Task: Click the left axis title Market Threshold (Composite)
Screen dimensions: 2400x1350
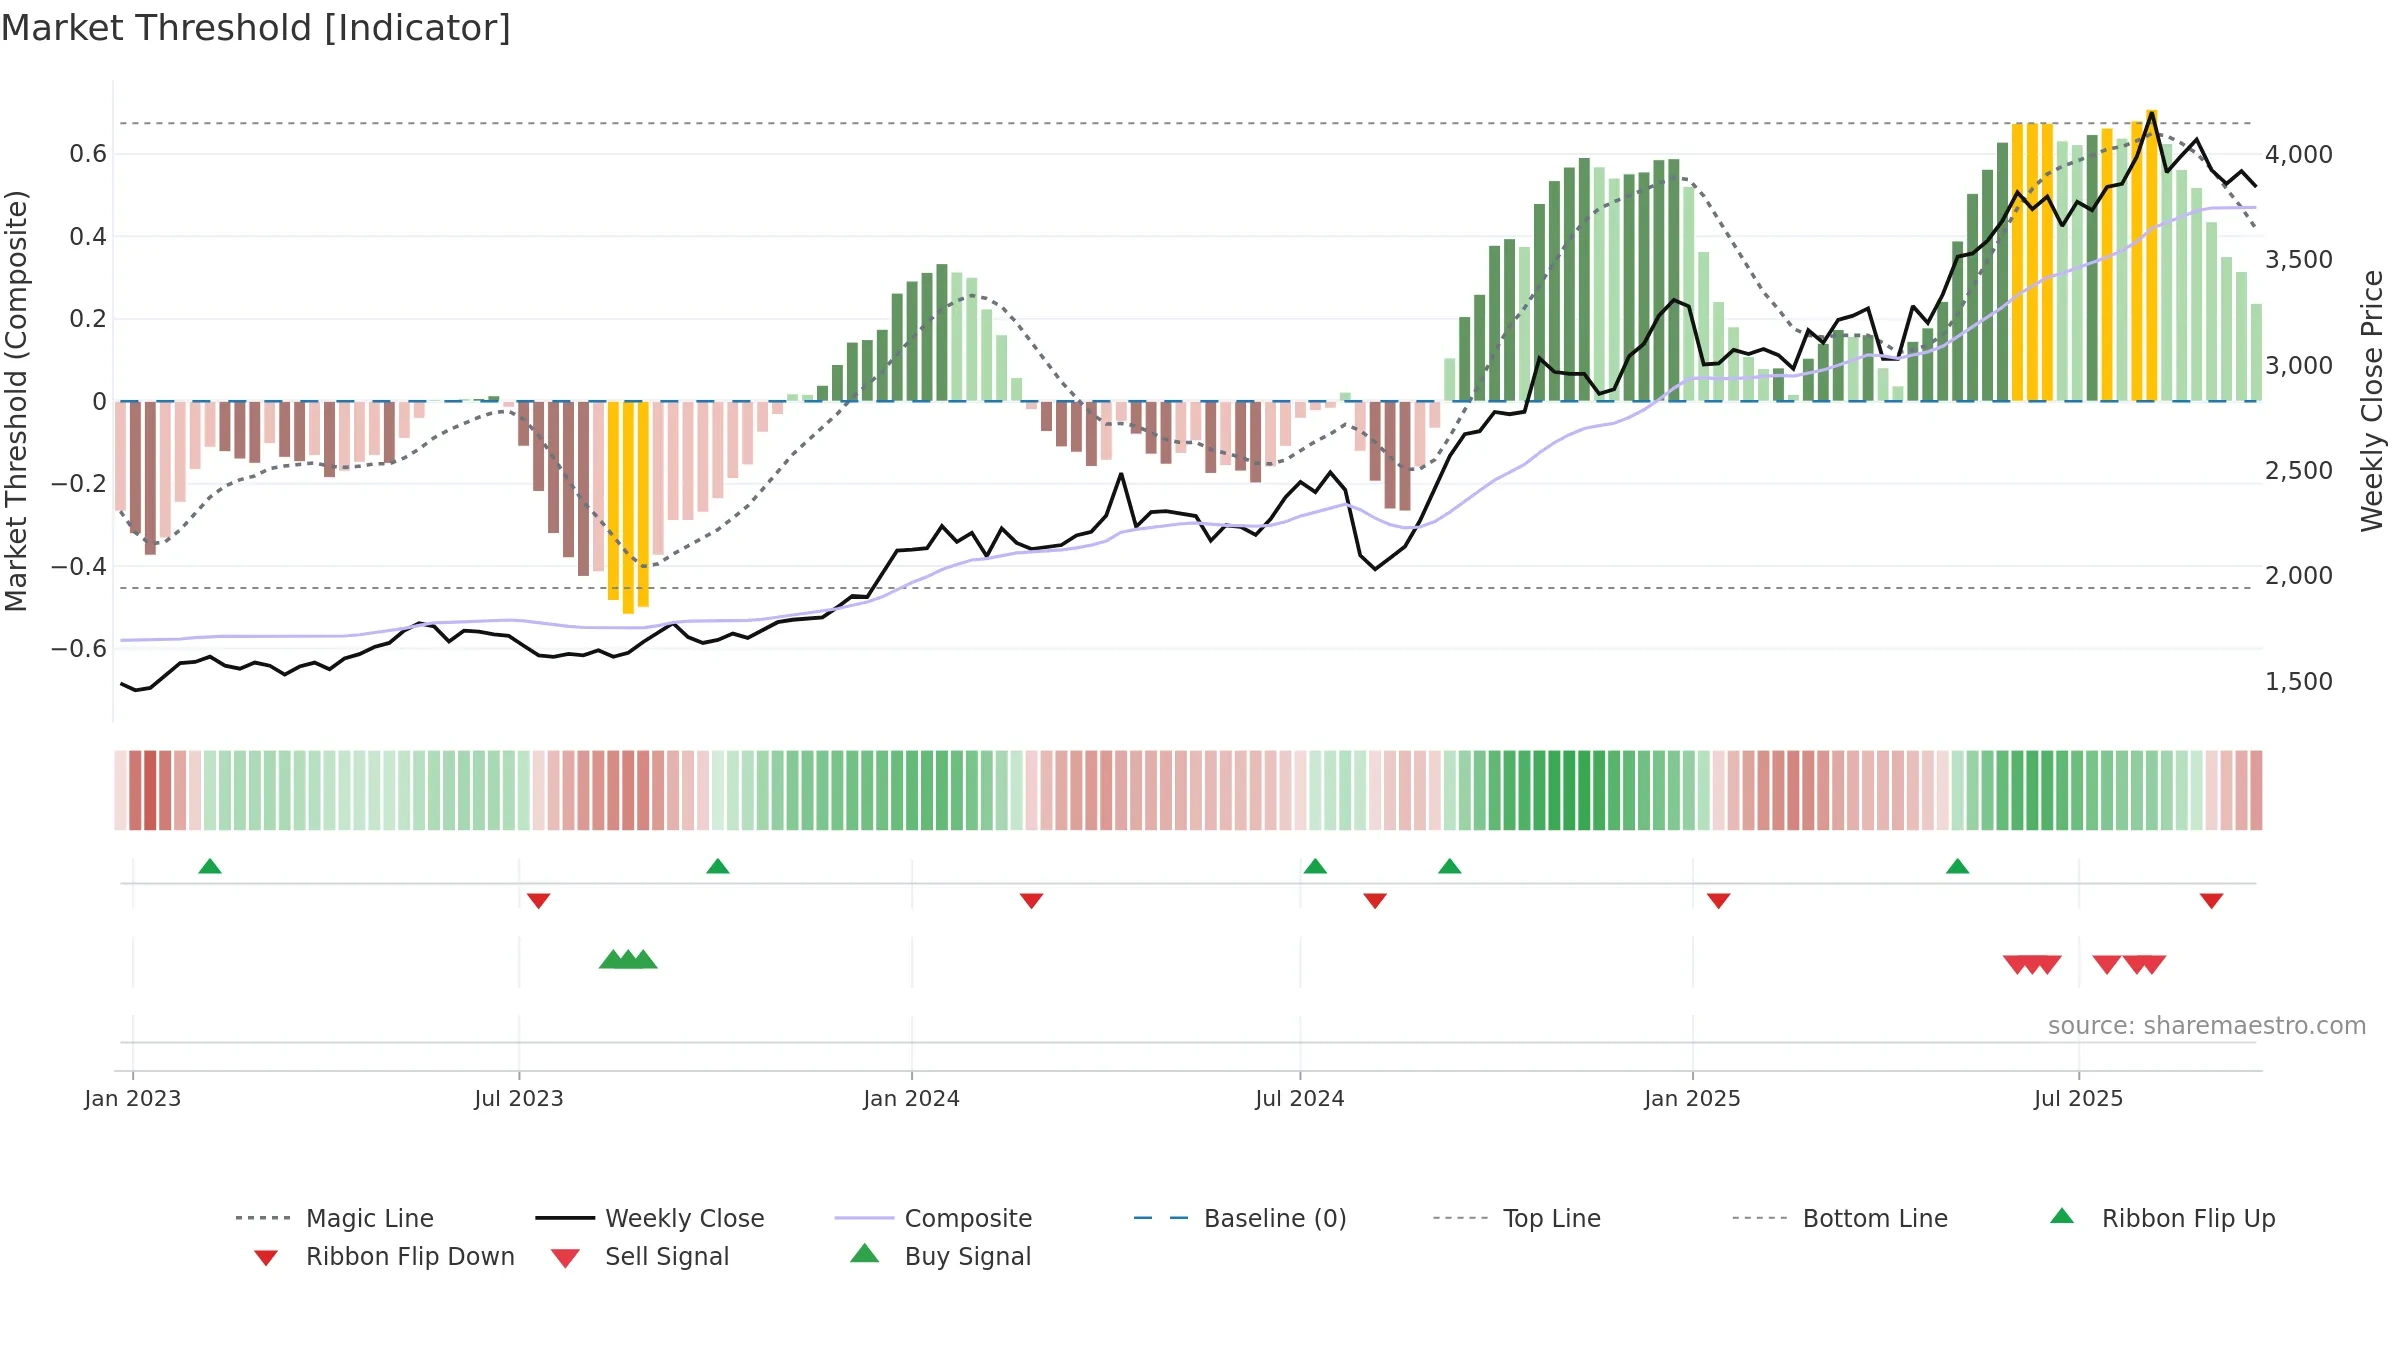Action: pos(16,401)
